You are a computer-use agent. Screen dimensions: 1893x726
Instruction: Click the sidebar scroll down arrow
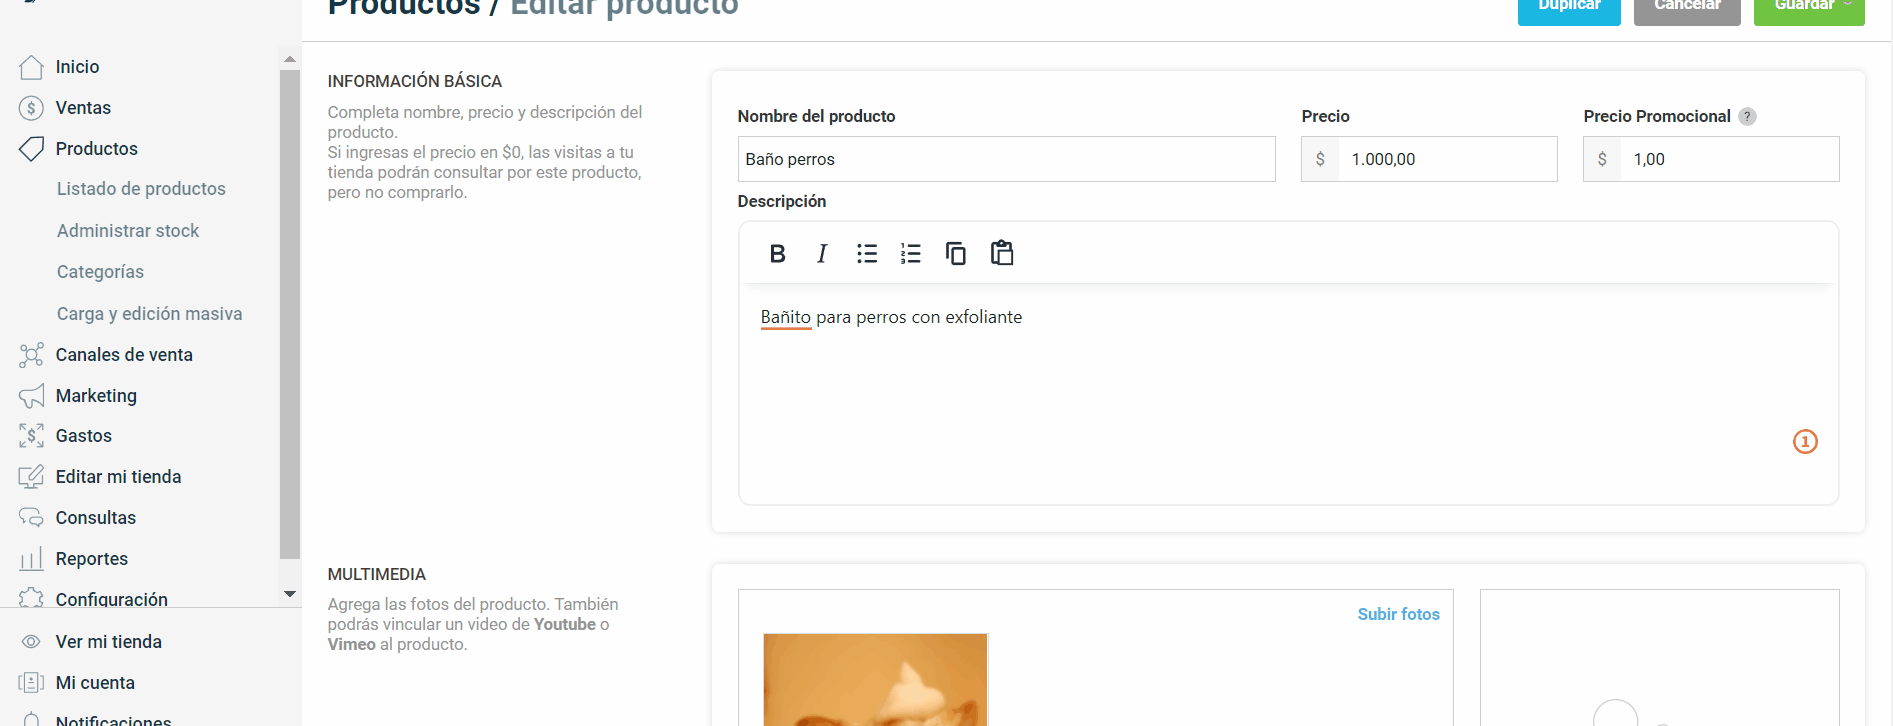(290, 594)
